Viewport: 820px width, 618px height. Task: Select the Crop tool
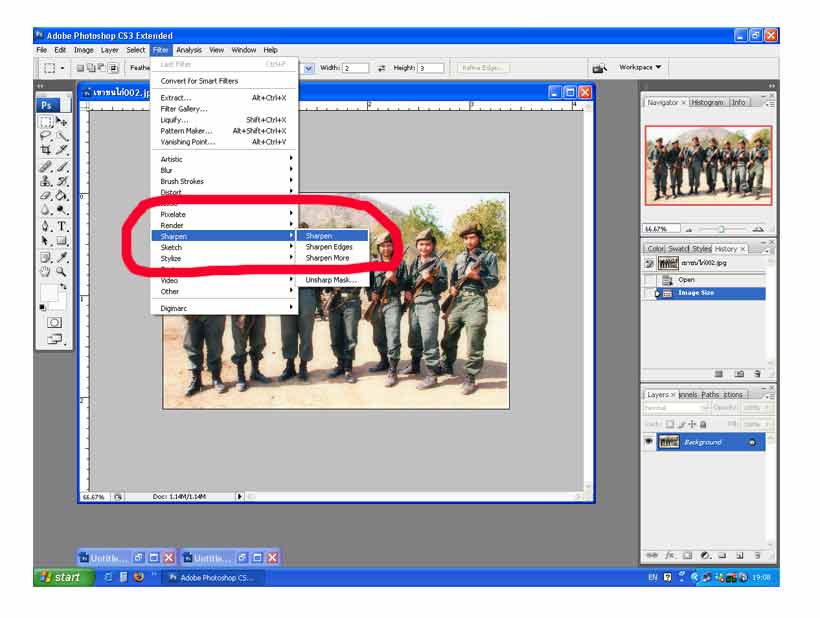[46, 150]
